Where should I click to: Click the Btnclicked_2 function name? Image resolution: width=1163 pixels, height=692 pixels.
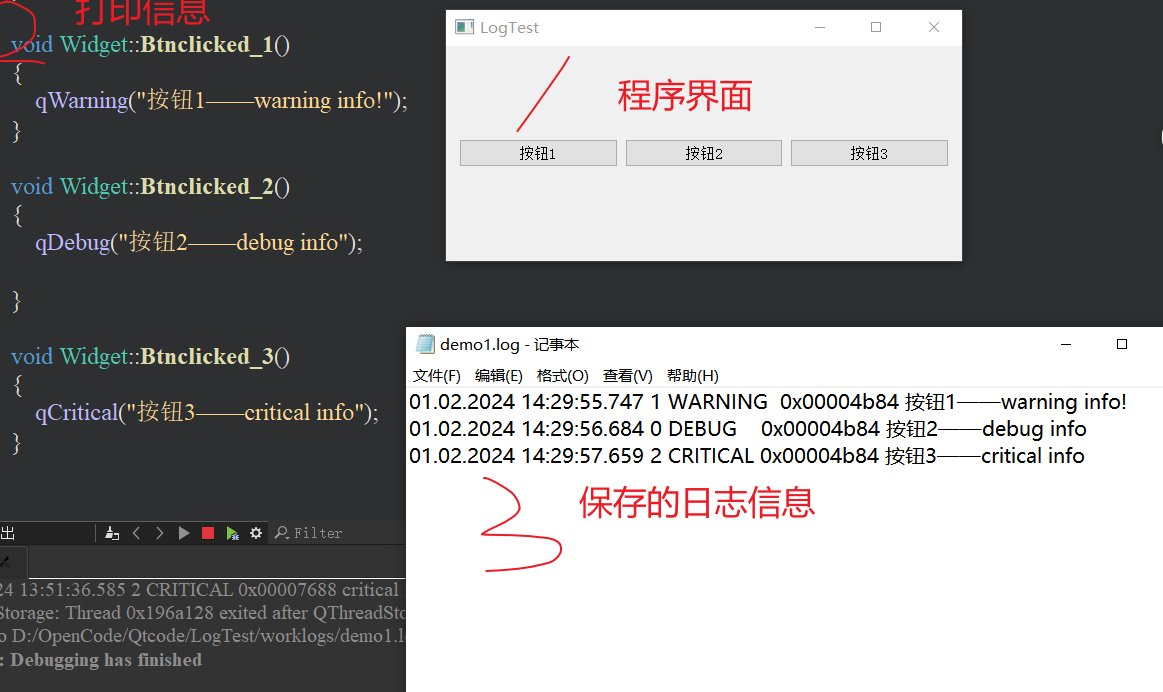207,187
